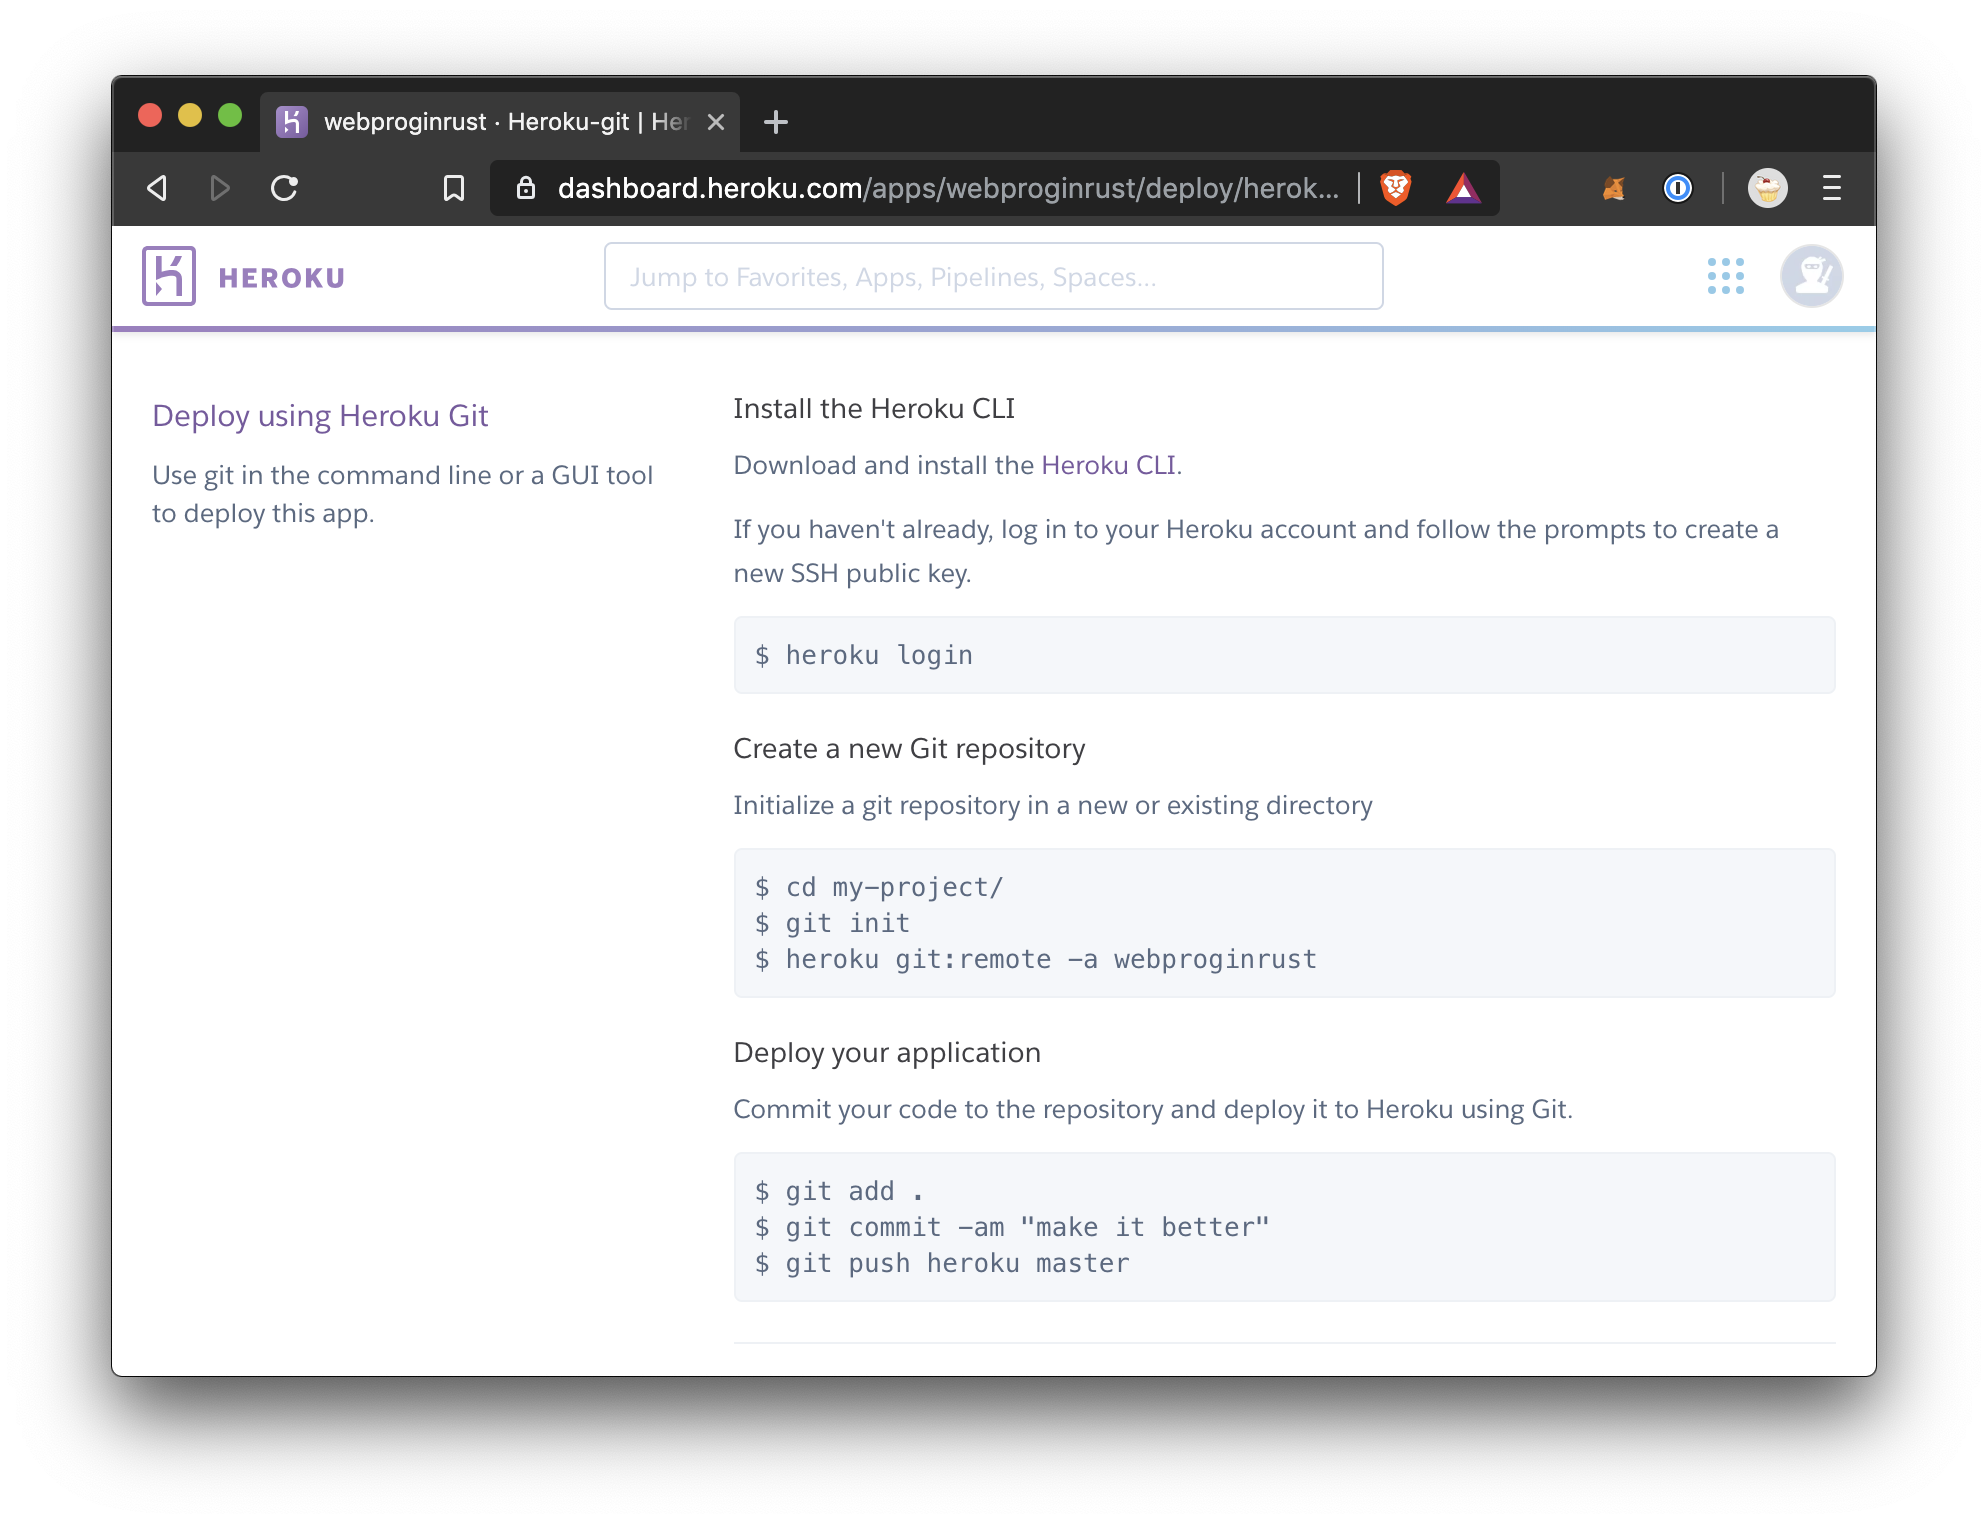Open a new browser tab
The image size is (1988, 1524).
pos(775,122)
